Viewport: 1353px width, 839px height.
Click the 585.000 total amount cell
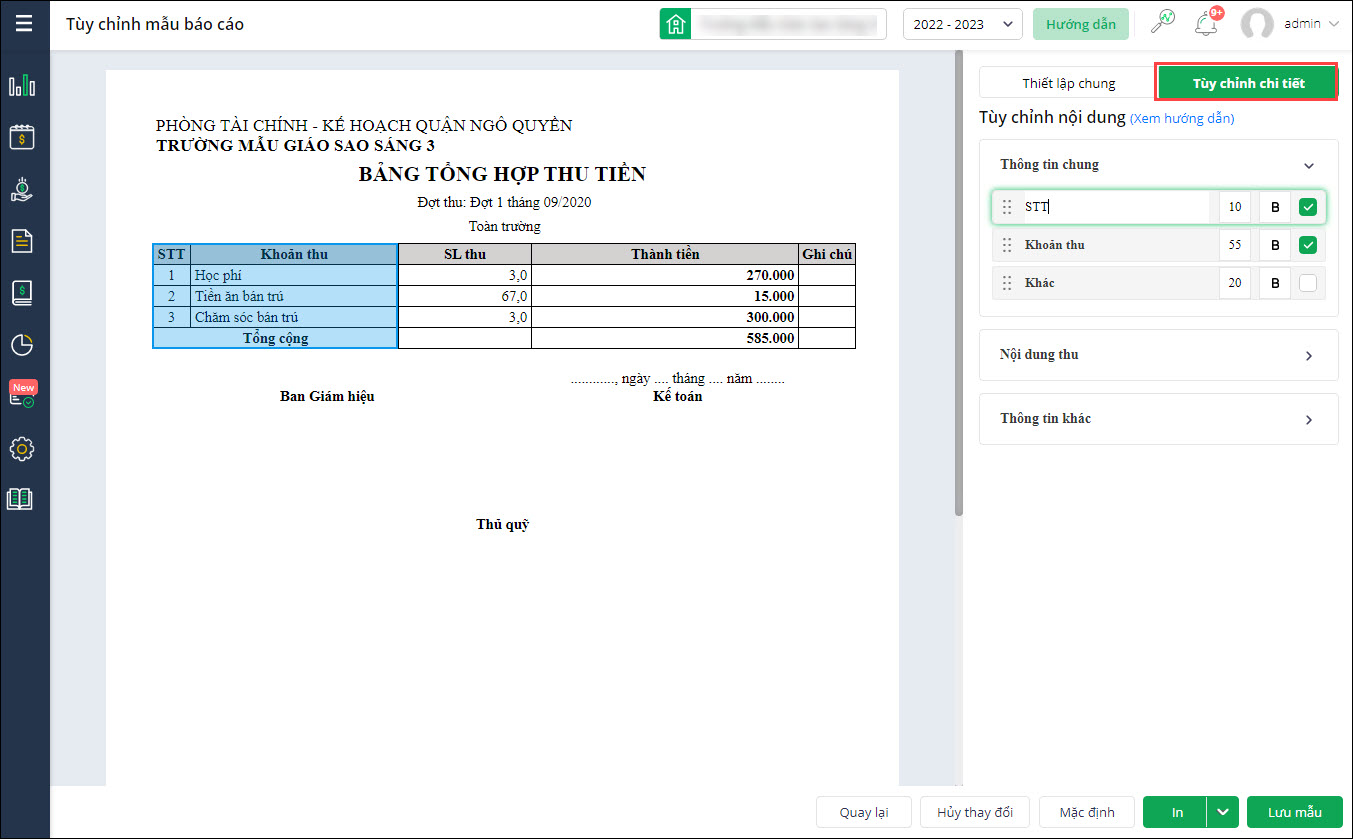[665, 338]
